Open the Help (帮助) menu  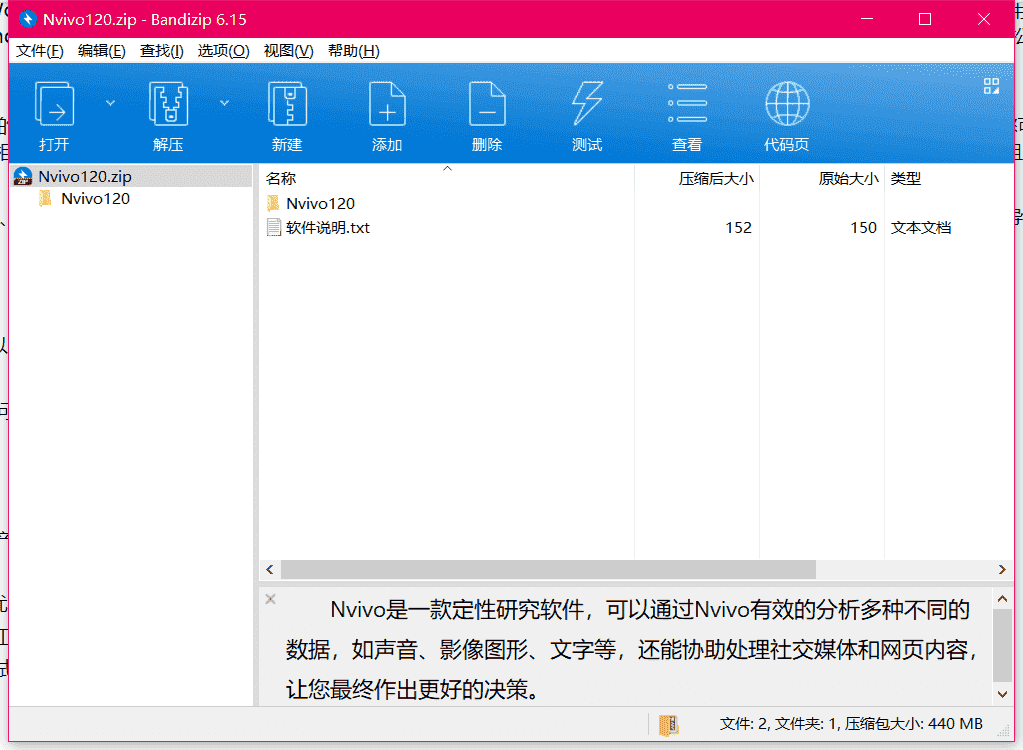354,51
